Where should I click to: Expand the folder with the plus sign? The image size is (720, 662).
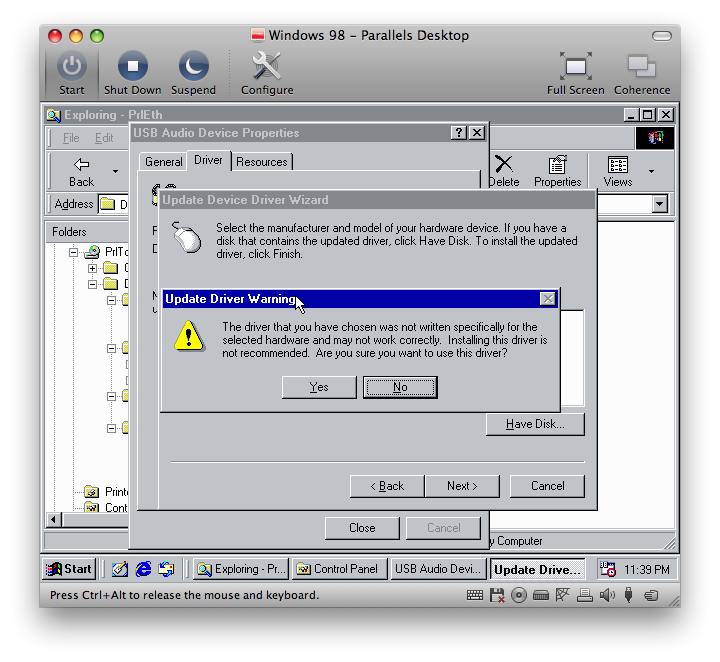pos(92,268)
